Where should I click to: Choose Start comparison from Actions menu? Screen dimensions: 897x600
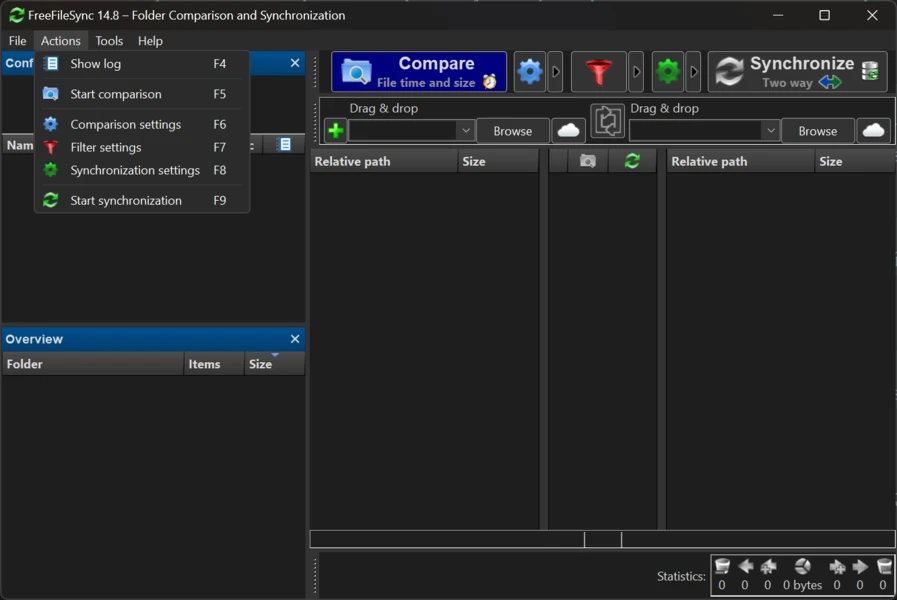point(142,94)
